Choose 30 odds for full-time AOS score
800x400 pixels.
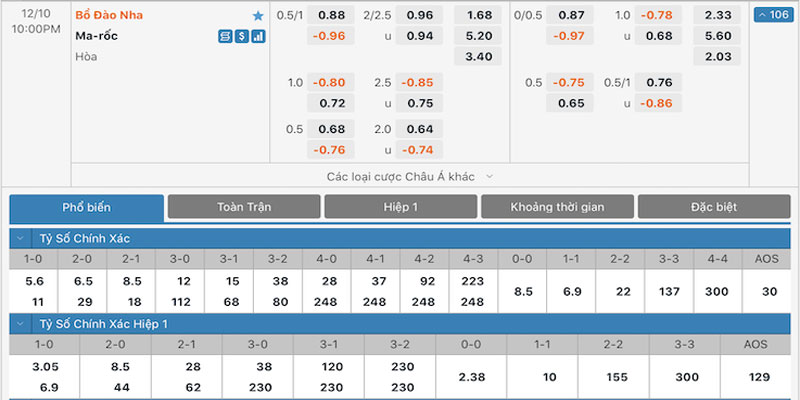(x=767, y=292)
